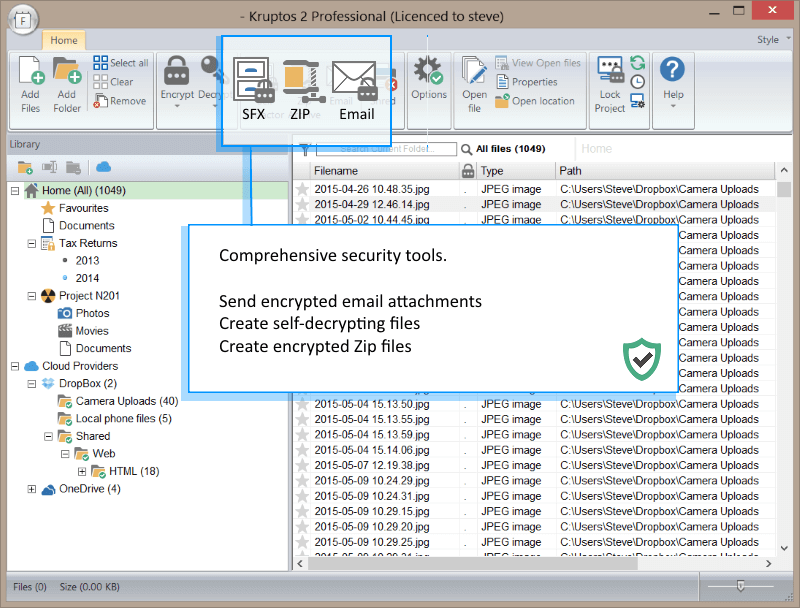800x608 pixels.
Task: Click the Properties button
Action: 534,82
